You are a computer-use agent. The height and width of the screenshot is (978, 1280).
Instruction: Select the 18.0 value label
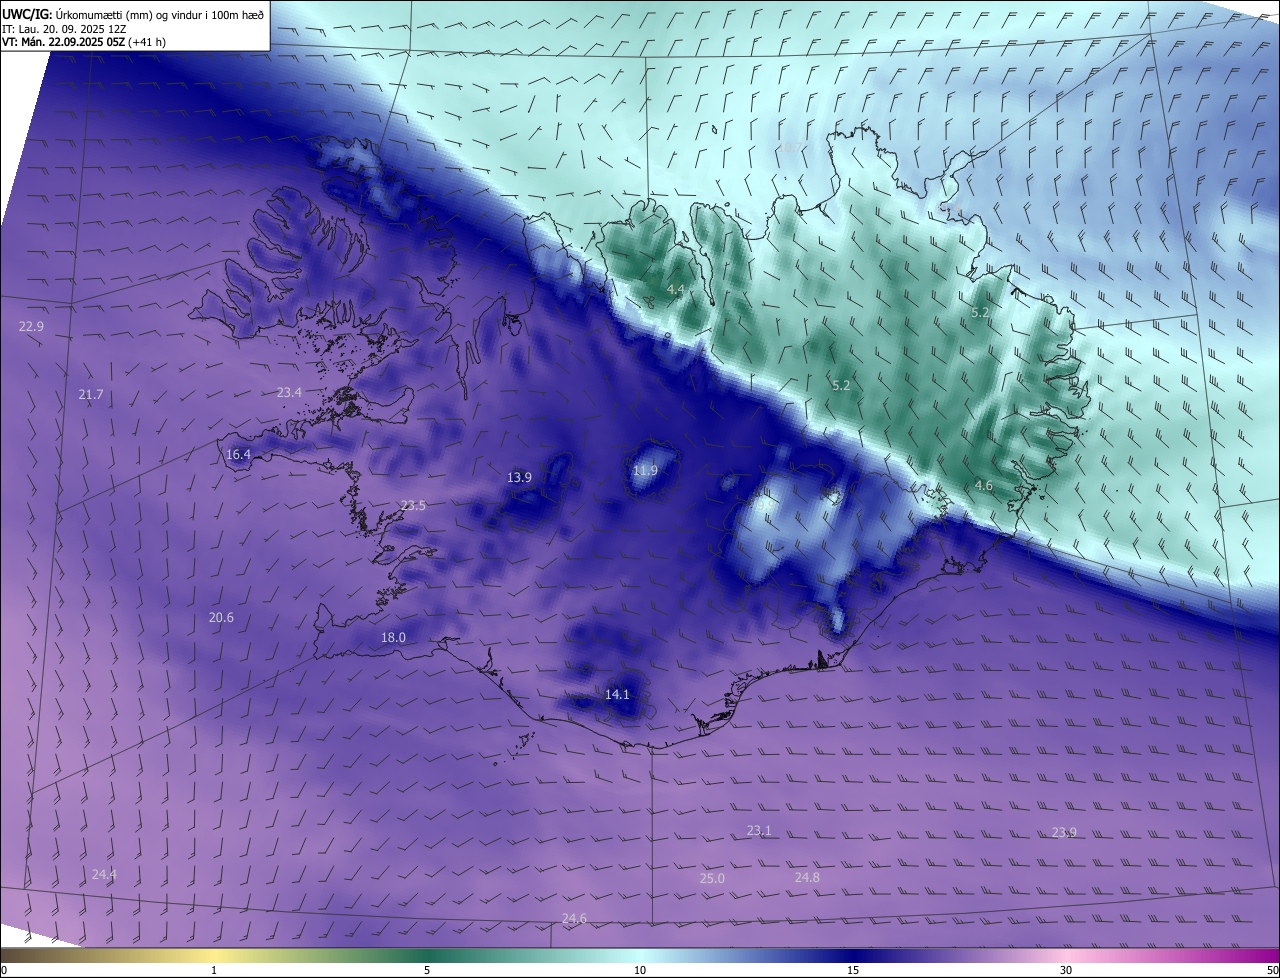point(393,638)
